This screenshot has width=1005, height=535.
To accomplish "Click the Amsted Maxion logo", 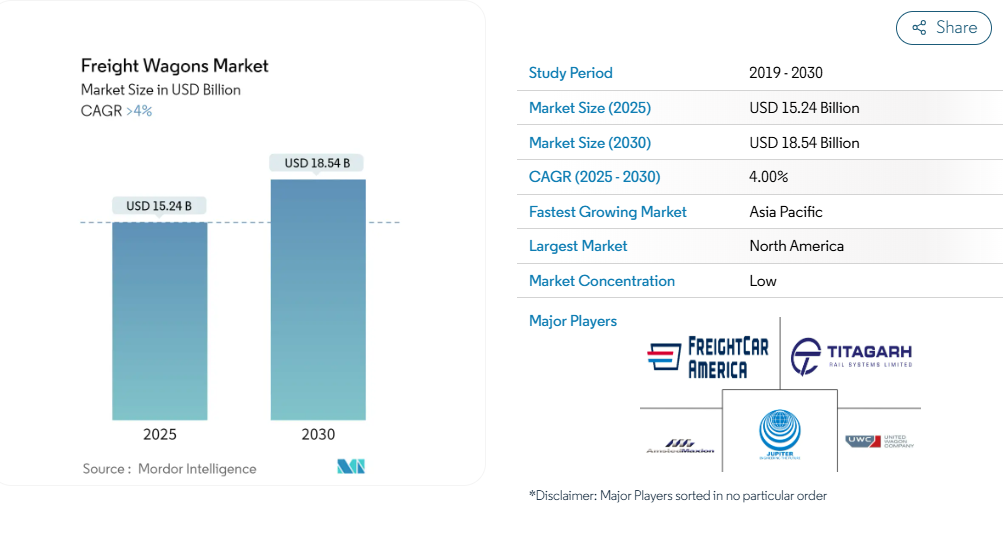I will click(681, 446).
